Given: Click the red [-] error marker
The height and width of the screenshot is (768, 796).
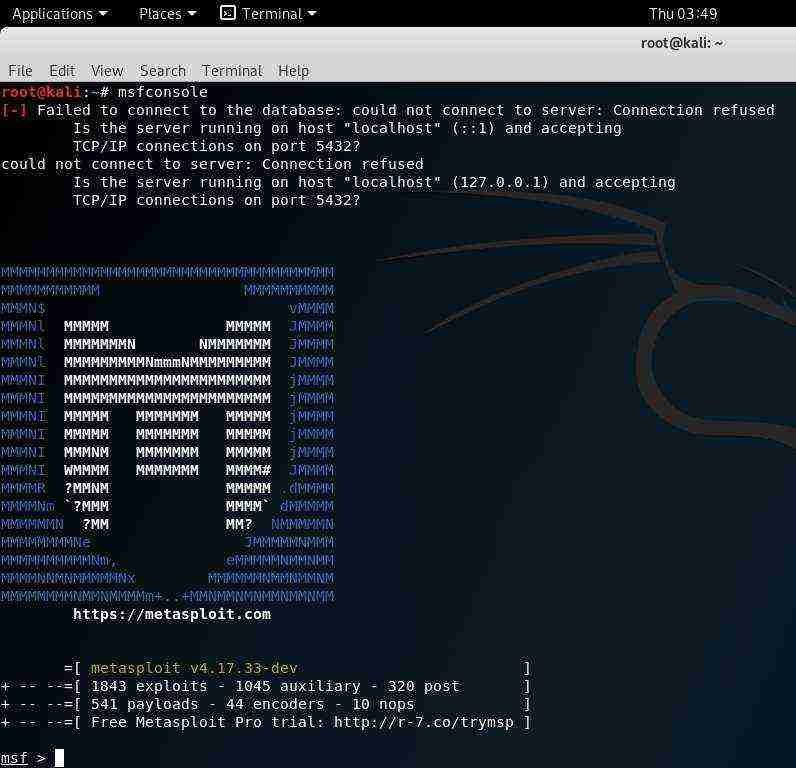Looking at the screenshot, I should [14, 110].
